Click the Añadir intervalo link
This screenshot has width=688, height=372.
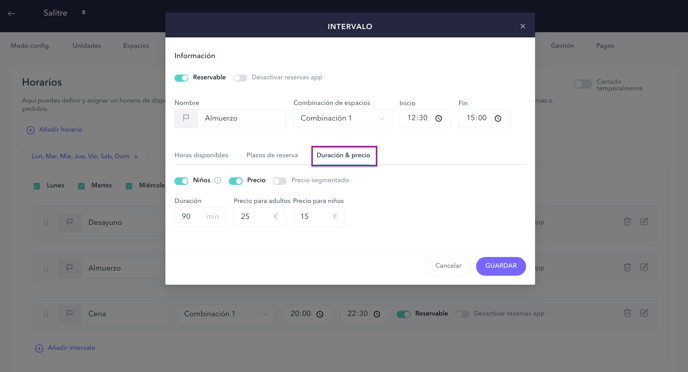(x=72, y=348)
